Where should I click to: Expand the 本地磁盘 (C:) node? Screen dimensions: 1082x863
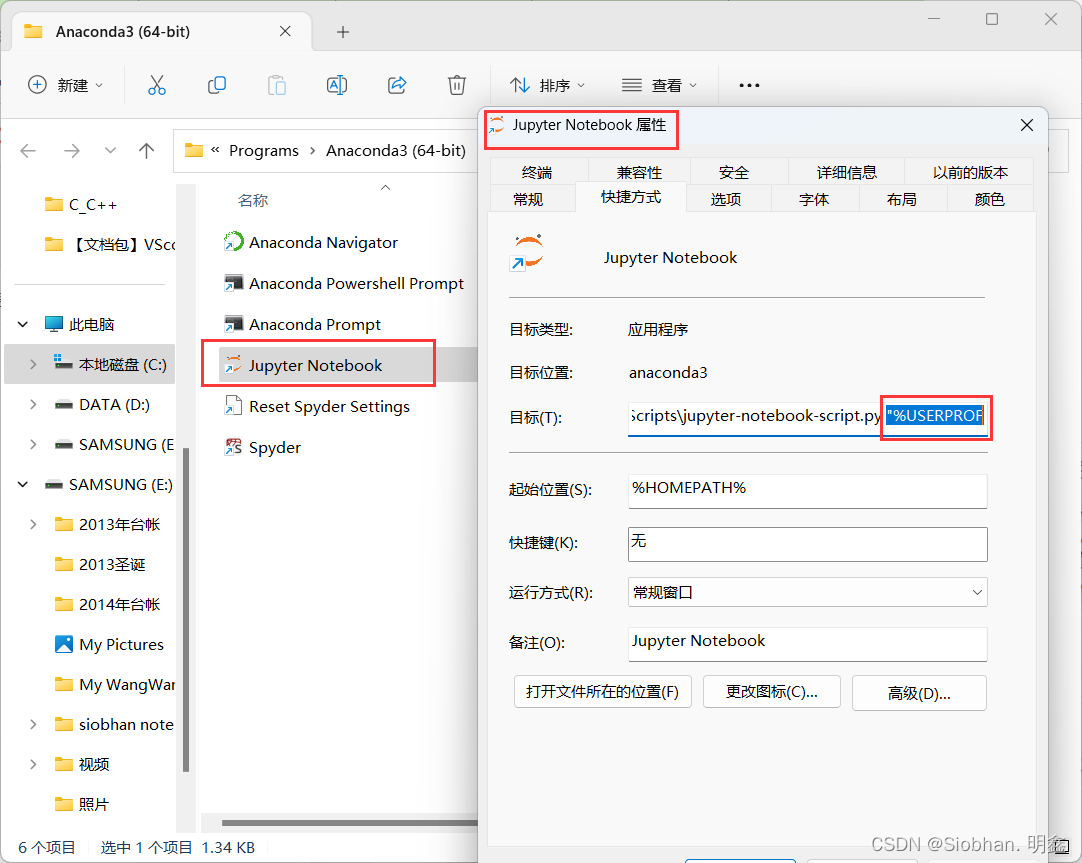point(32,364)
